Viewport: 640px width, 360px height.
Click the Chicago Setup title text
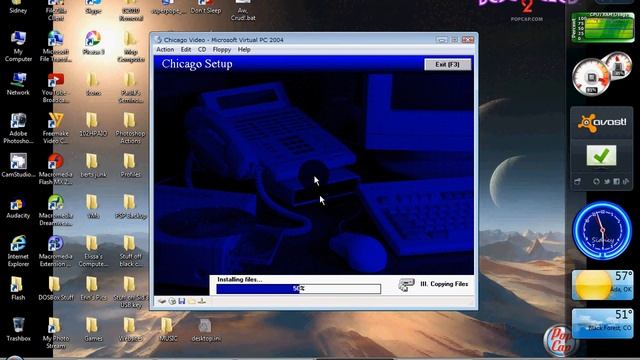click(197, 64)
